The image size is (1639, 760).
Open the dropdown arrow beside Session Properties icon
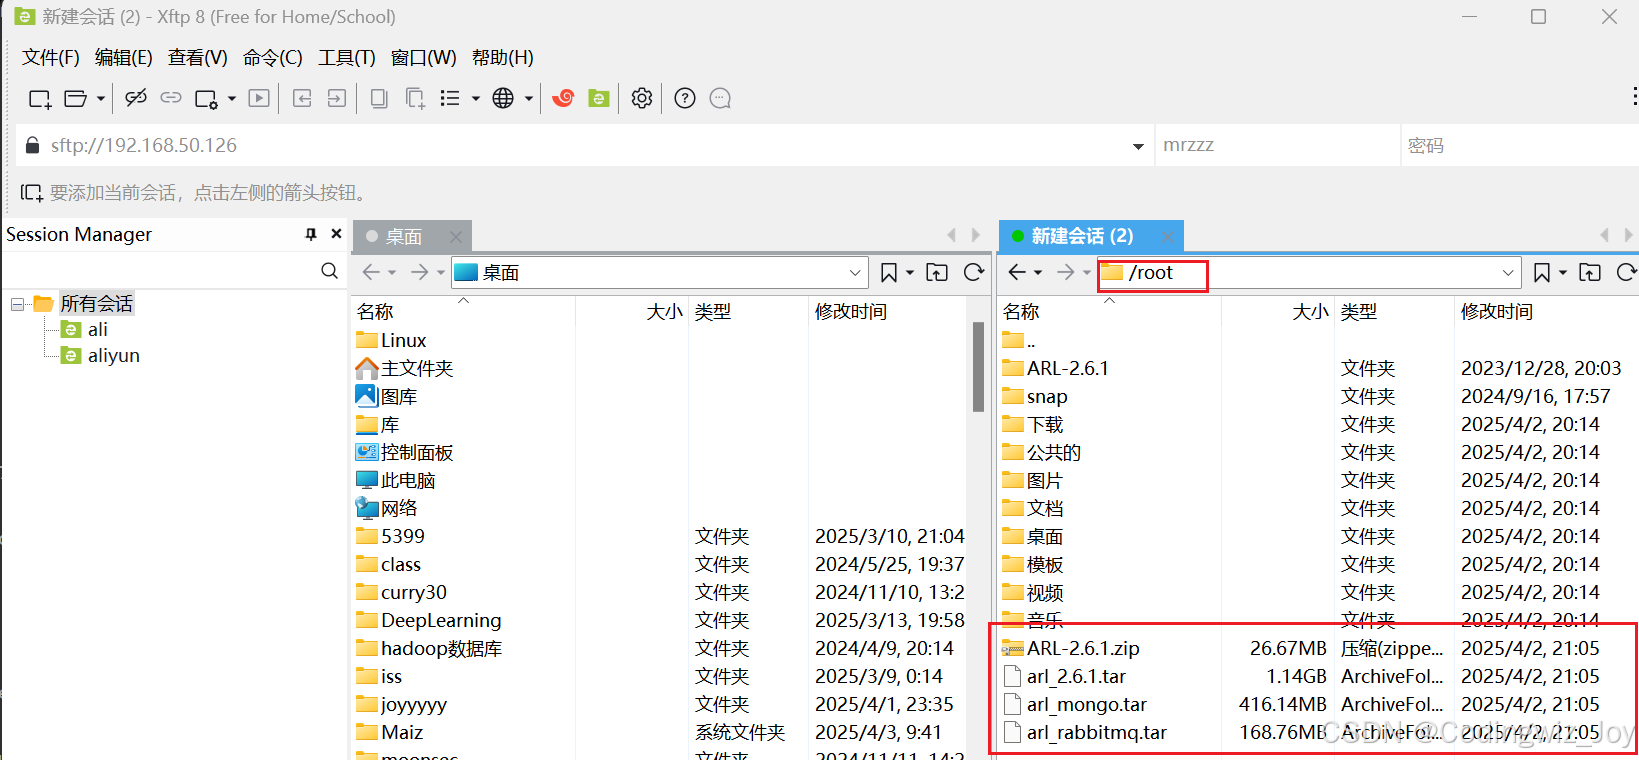232,98
